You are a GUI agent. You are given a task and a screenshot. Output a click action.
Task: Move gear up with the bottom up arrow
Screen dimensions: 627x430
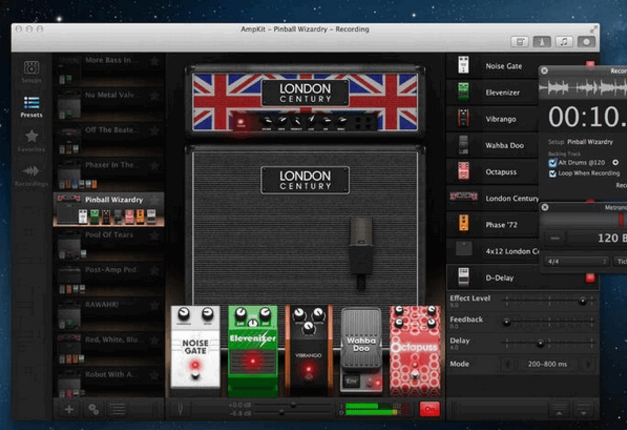(x=559, y=409)
